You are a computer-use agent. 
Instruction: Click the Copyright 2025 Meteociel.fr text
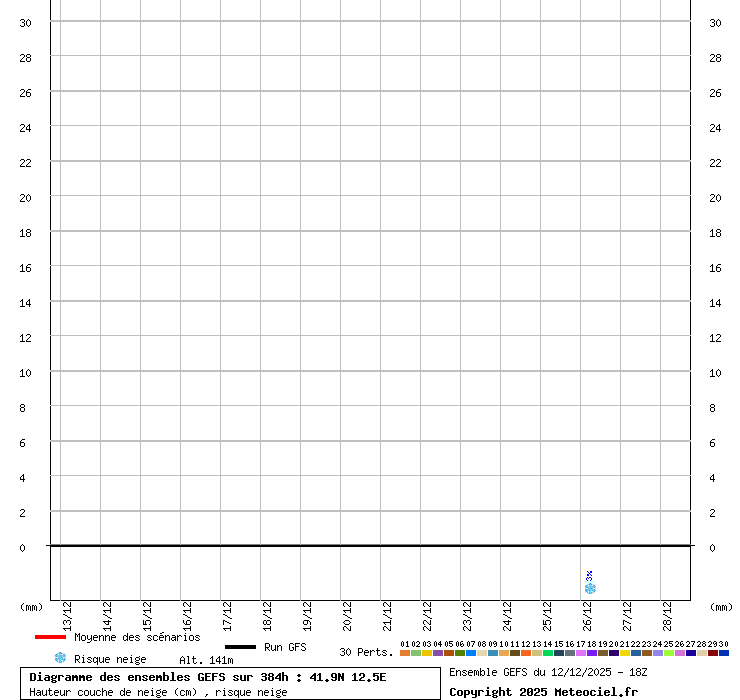tap(543, 692)
